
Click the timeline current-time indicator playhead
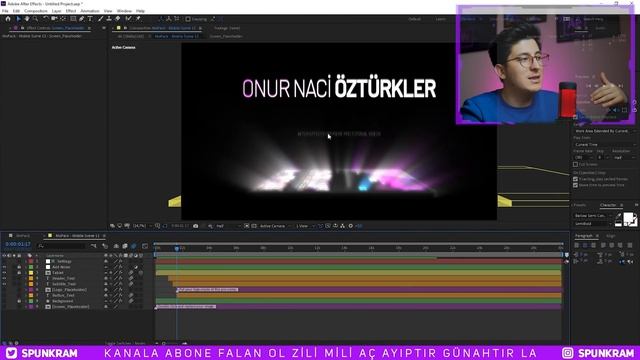177,248
